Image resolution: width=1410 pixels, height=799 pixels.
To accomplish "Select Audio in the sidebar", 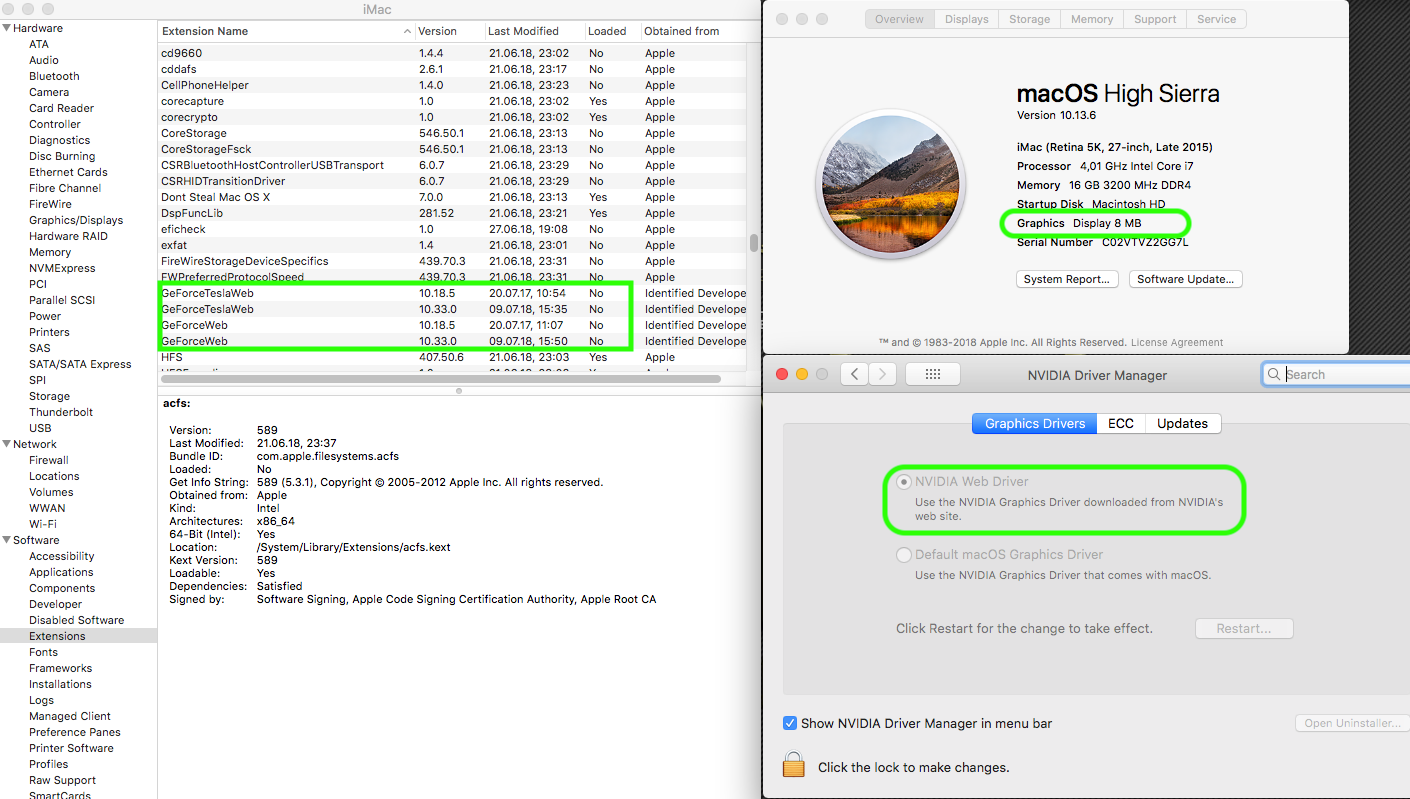I will pos(44,60).
